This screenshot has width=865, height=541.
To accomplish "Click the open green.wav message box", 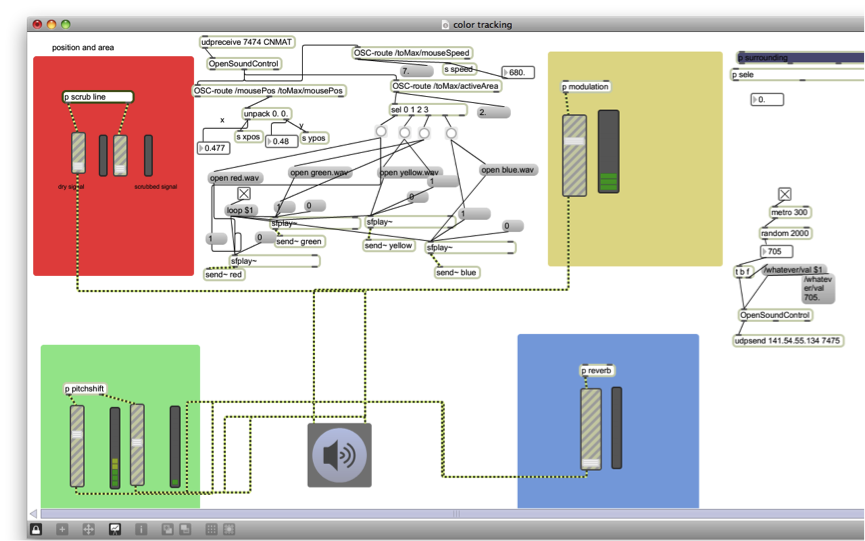I will 320,173.
